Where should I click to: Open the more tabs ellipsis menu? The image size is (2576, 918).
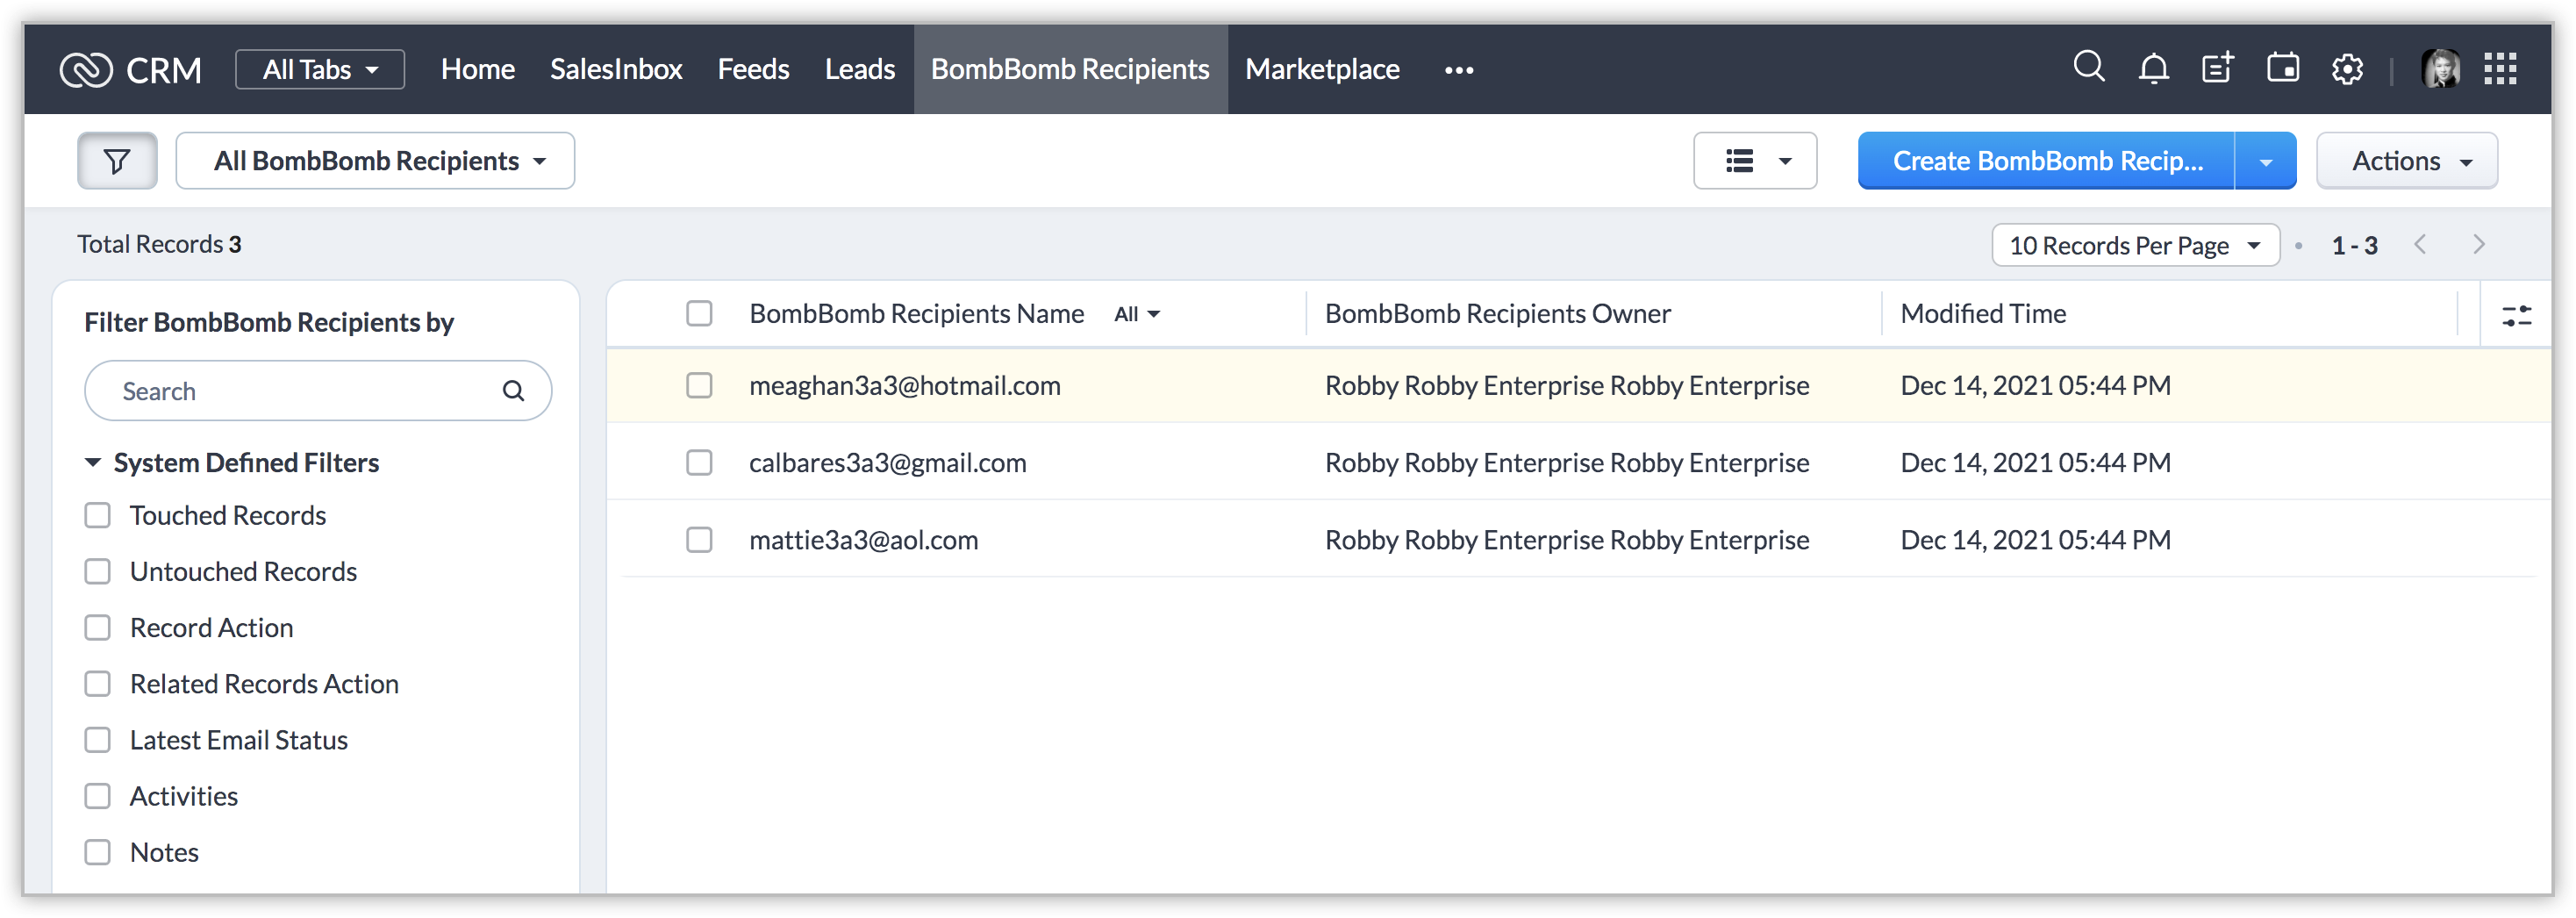coord(1459,70)
